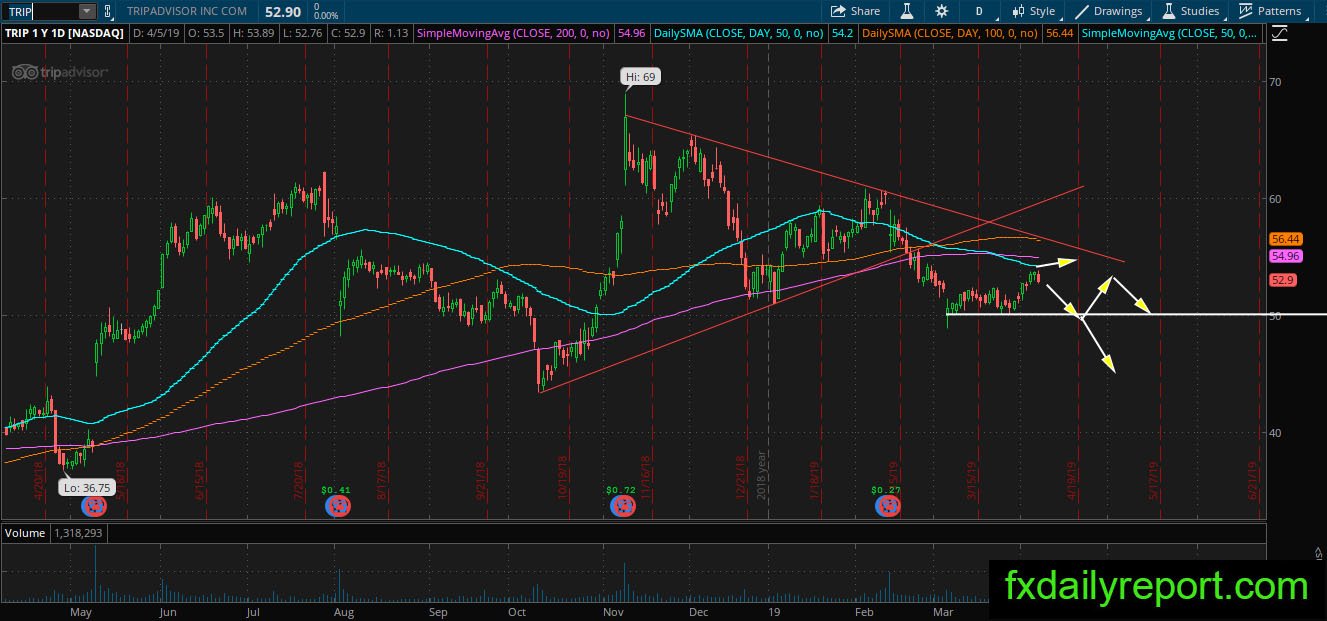Image resolution: width=1327 pixels, height=621 pixels.
Task: Click the 60 price axis label
Action: point(1277,198)
